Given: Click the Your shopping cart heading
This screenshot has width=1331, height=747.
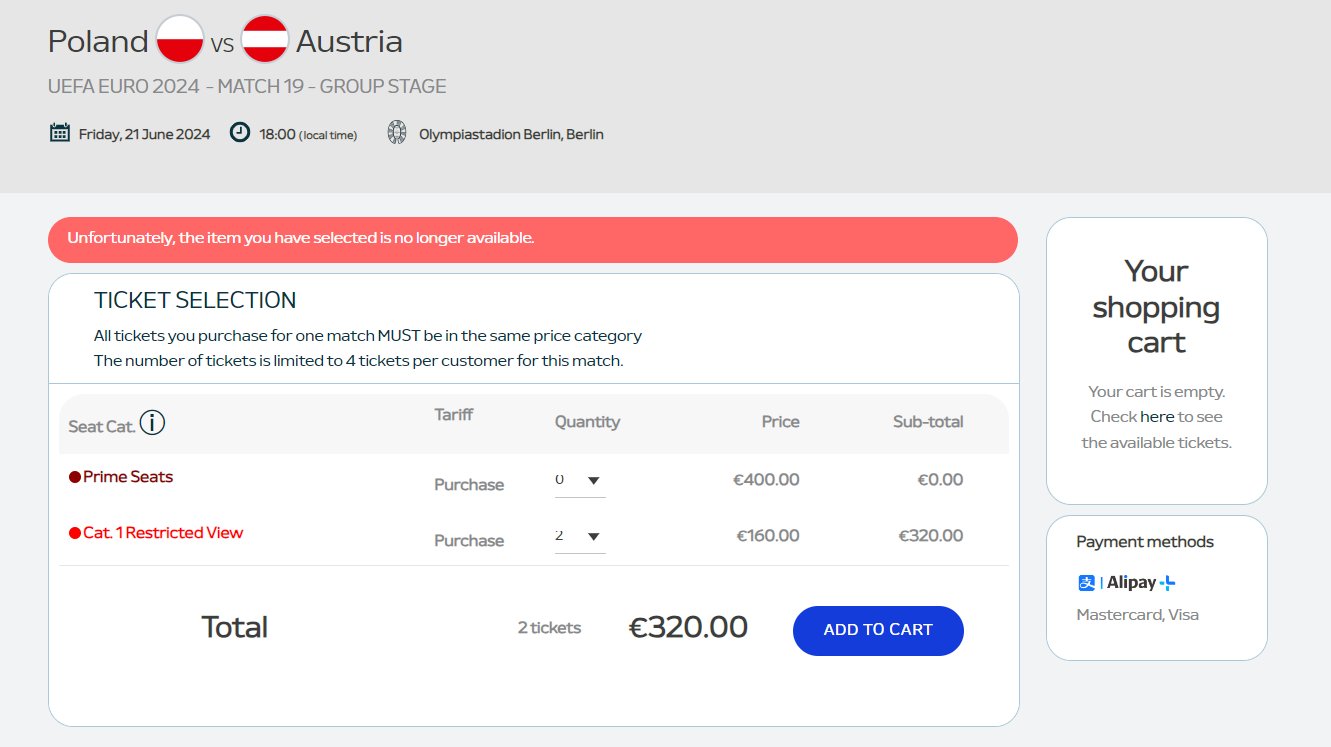Looking at the screenshot, I should coord(1157,307).
